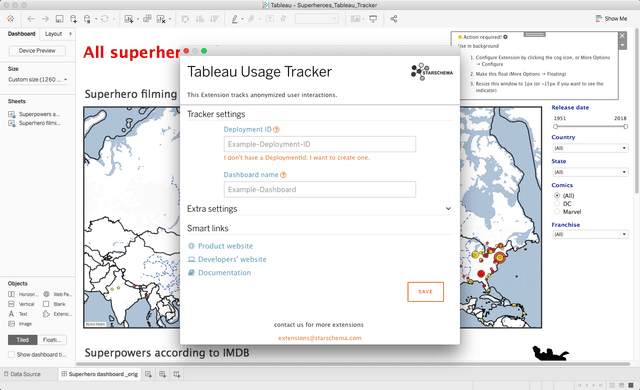Open the Custom size dropdown
Viewport: 640px width, 390px height.
click(38, 80)
